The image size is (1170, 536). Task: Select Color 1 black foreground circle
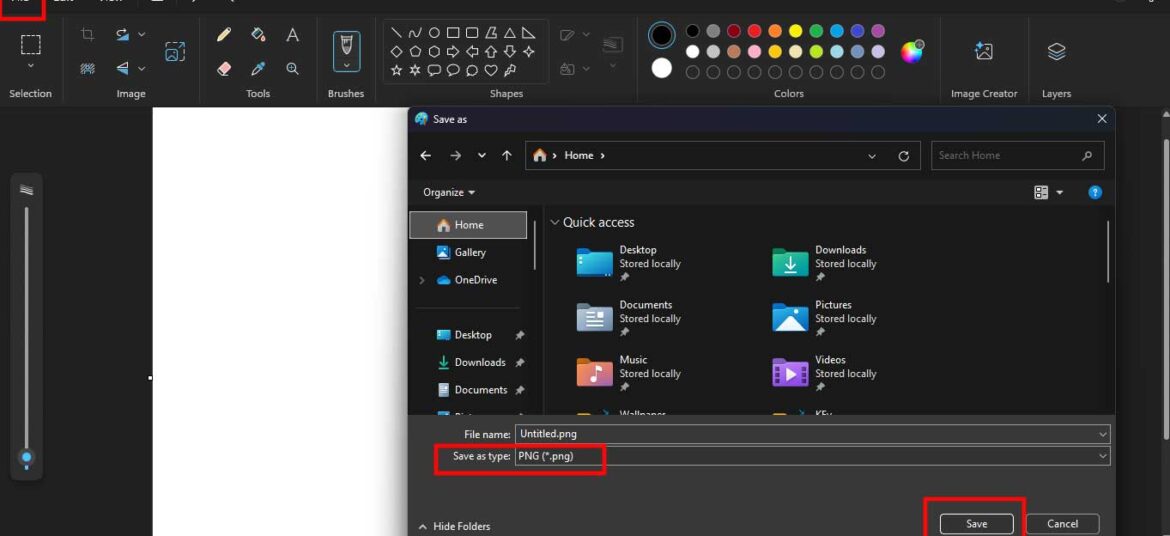(662, 35)
